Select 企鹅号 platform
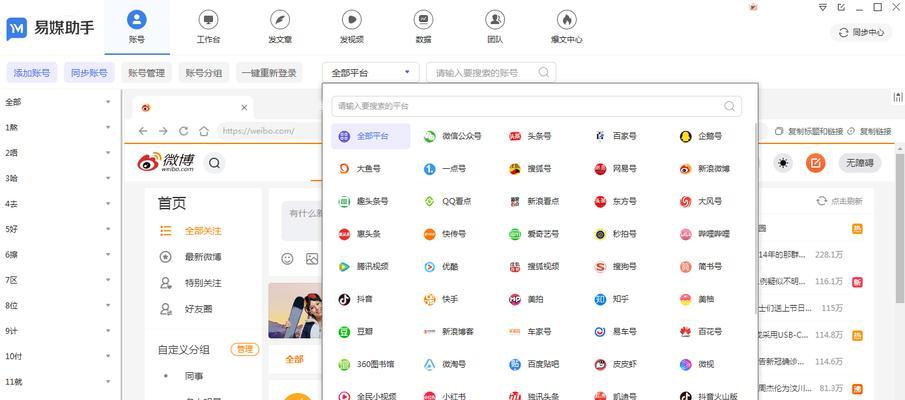 [701, 137]
